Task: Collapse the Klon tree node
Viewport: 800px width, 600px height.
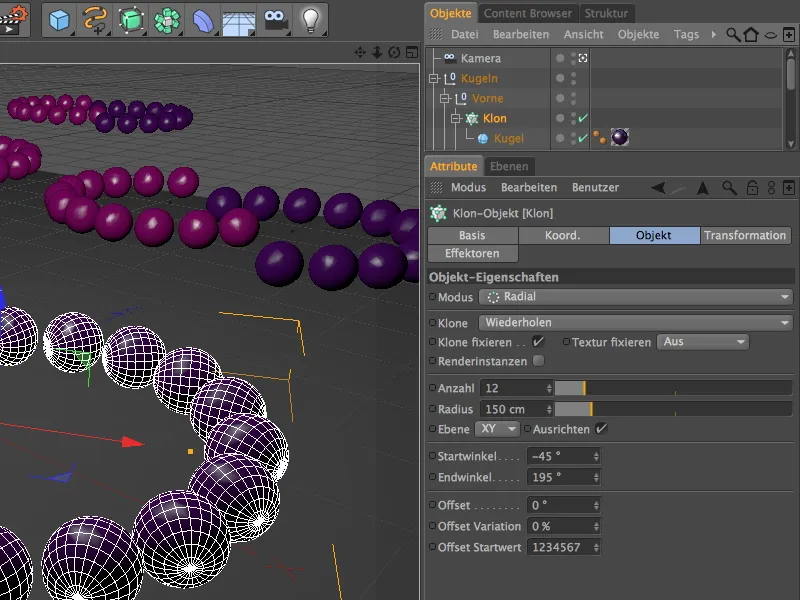Action: click(456, 118)
